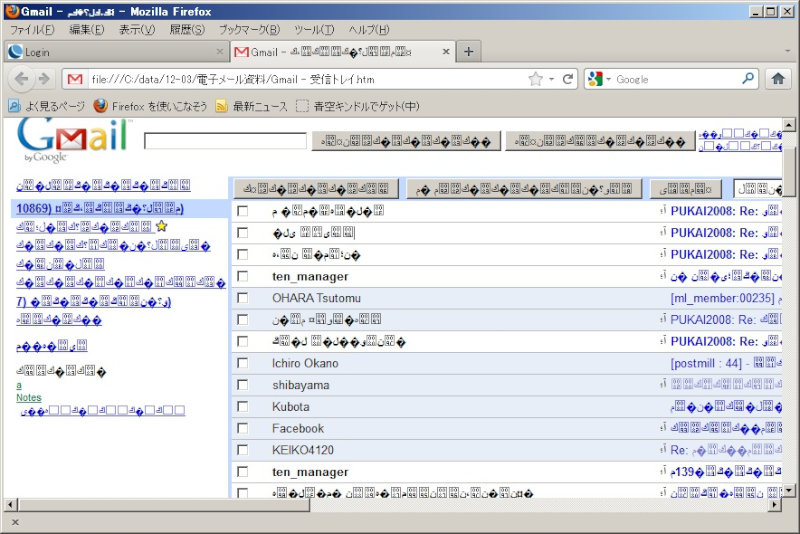800x534 pixels.
Task: Tick the Facebook message checkbox
Action: pos(243,428)
